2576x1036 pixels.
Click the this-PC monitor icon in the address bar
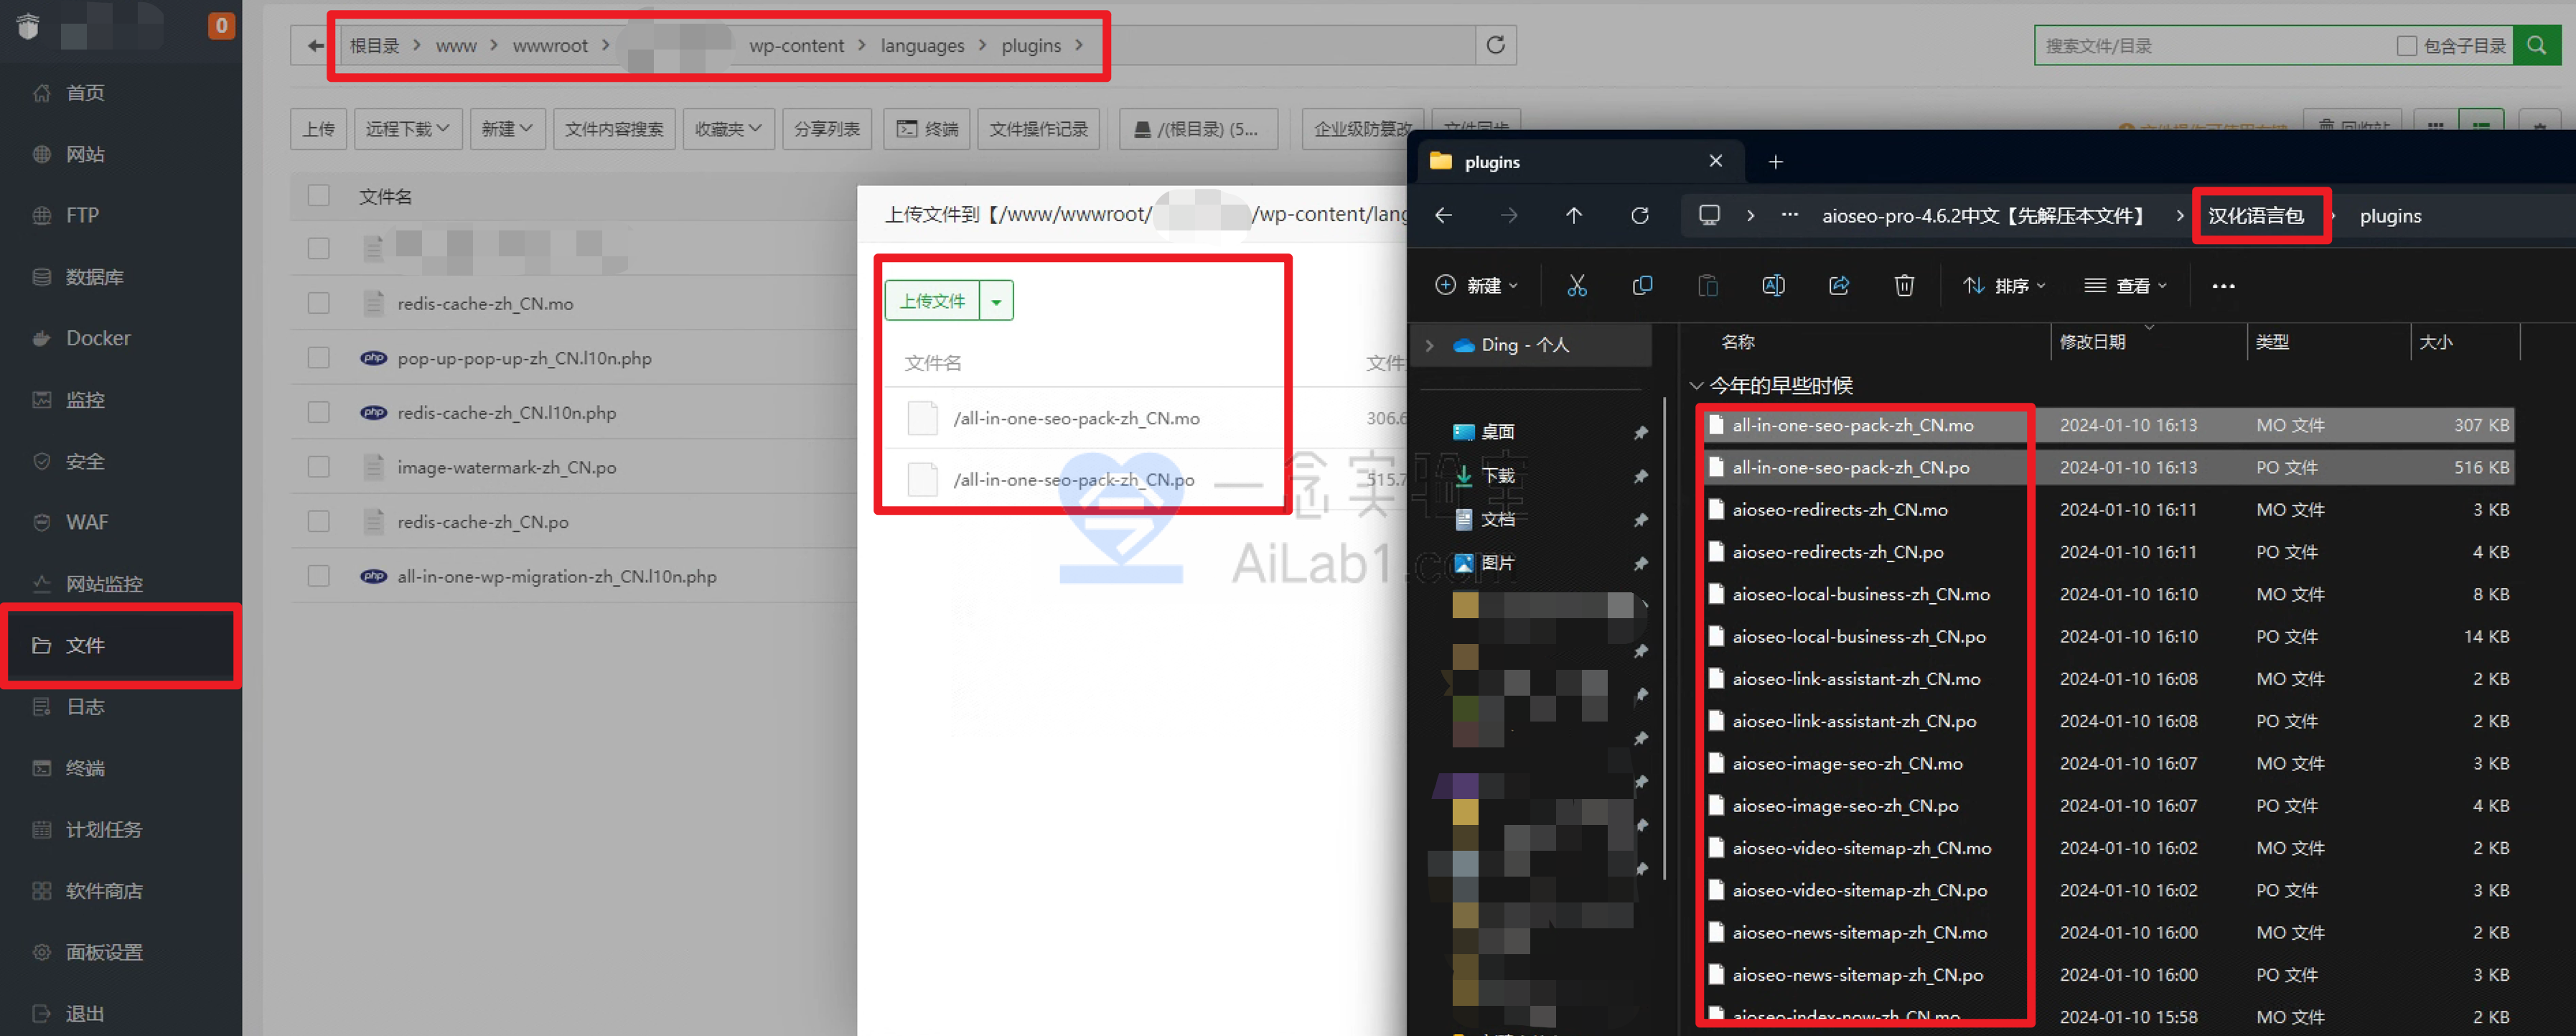(1710, 216)
